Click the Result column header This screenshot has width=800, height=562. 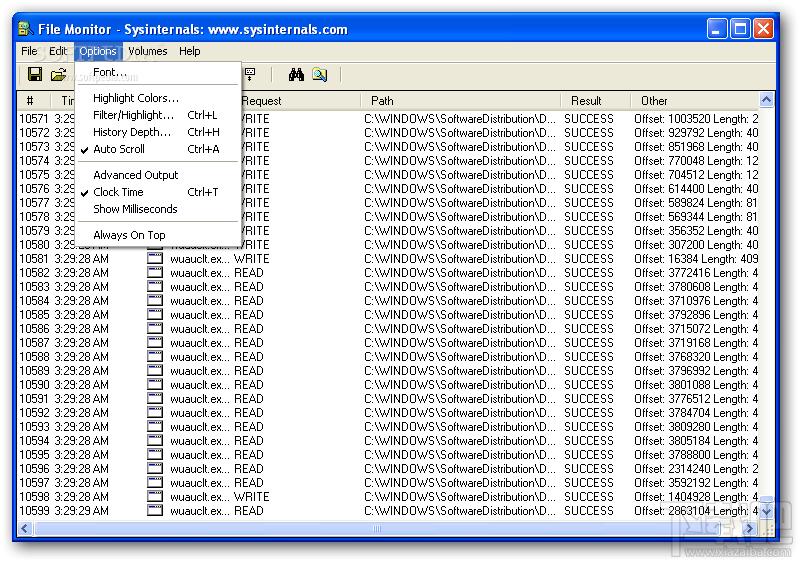tap(595, 101)
